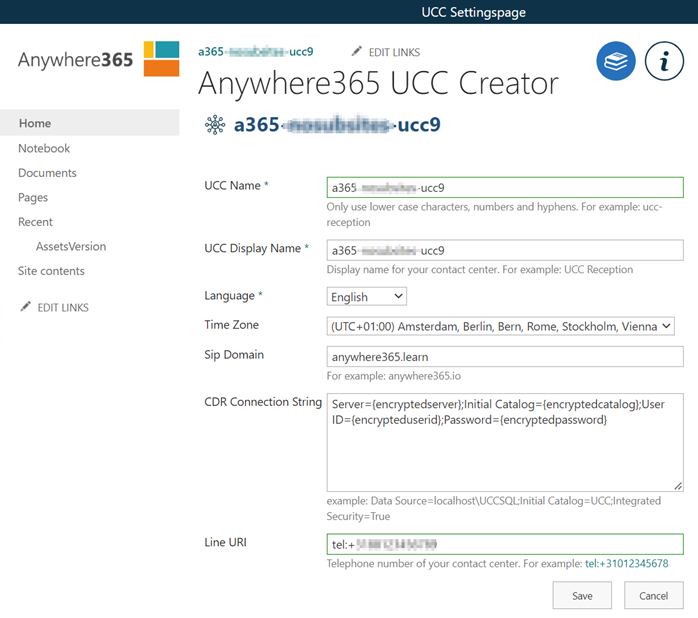The height and width of the screenshot is (618, 698).
Task: Click the Anywhere365 logo
Action: click(98, 59)
